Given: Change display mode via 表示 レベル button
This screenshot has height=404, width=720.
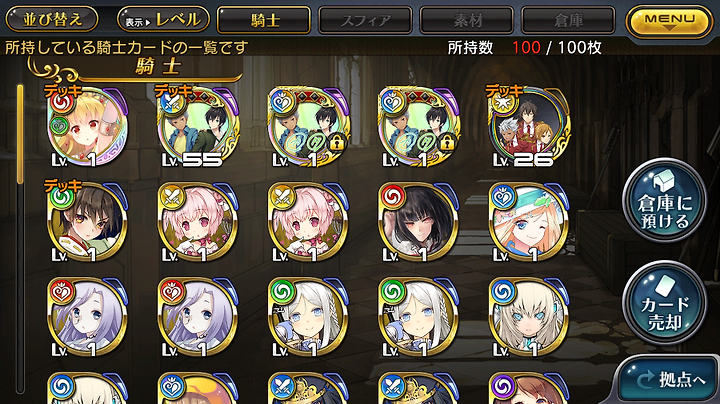Looking at the screenshot, I should click(163, 19).
